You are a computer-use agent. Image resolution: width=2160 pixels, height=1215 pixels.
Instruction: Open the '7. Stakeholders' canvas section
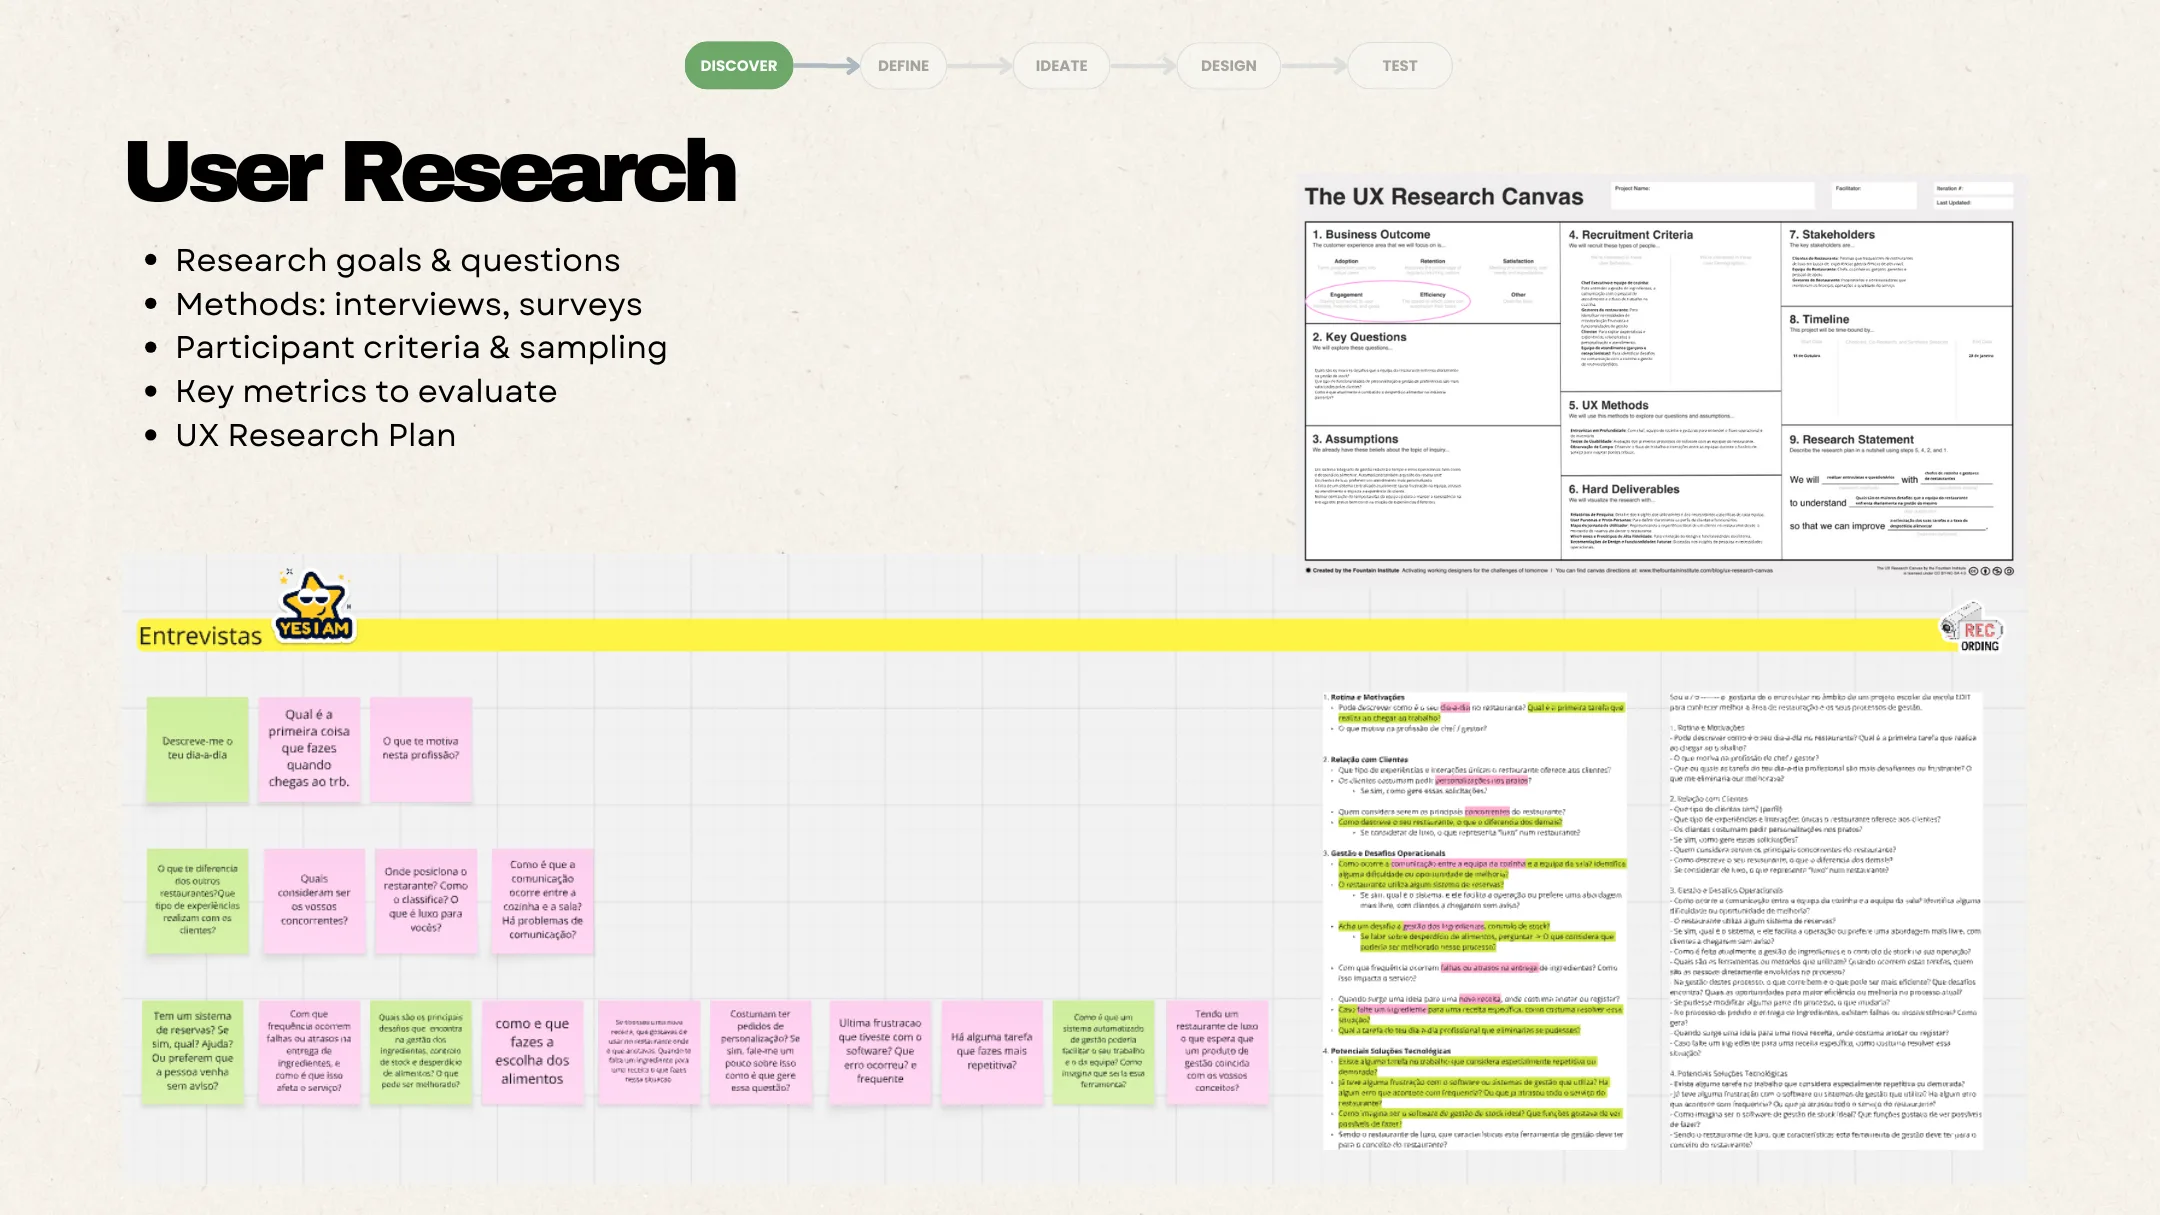click(1897, 264)
